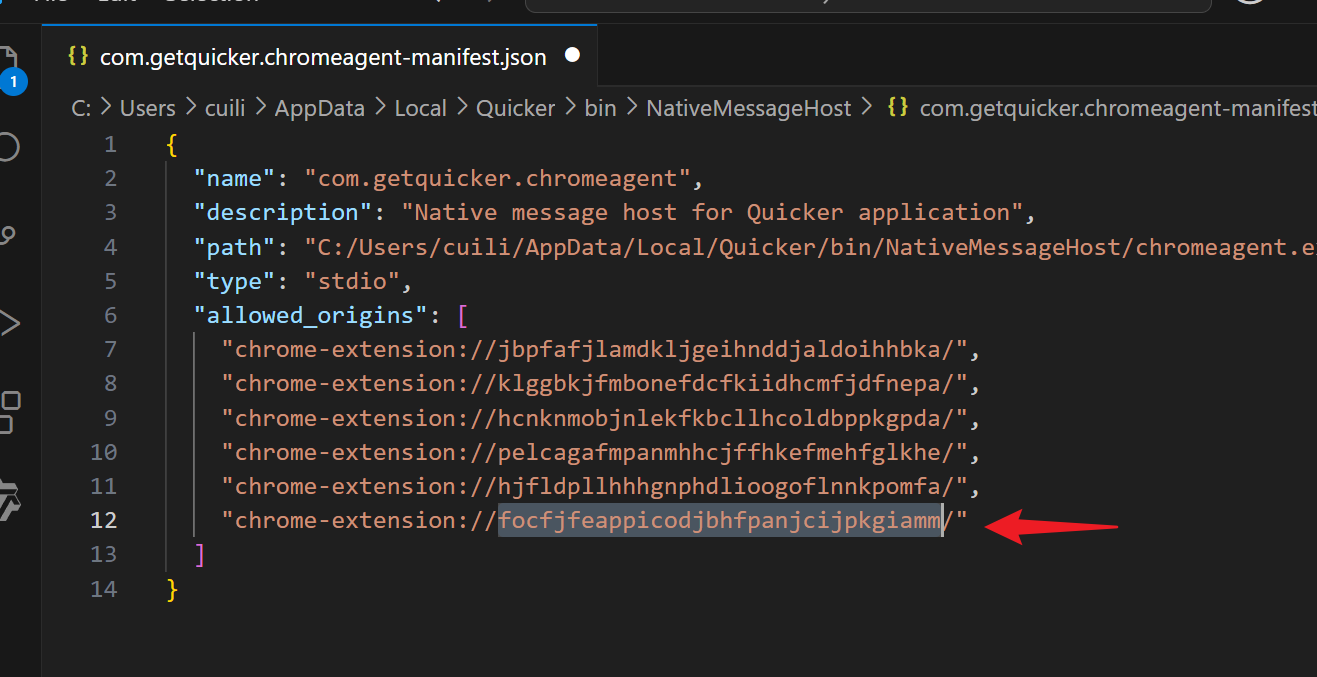
Task: Open the bin breadcrumb folder
Action: pyautogui.click(x=601, y=108)
